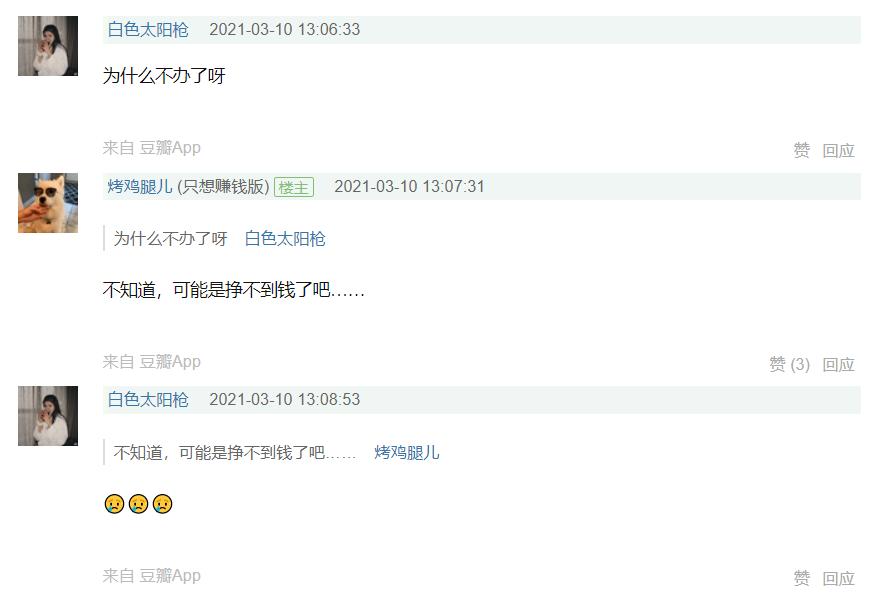Screen dimensions: 885x598
Task: Click 来自 豆瓣App under second comment
Action: [x=152, y=362]
